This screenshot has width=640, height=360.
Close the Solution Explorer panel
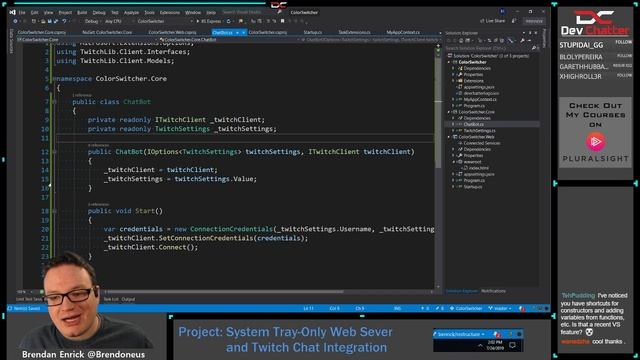click(x=536, y=33)
